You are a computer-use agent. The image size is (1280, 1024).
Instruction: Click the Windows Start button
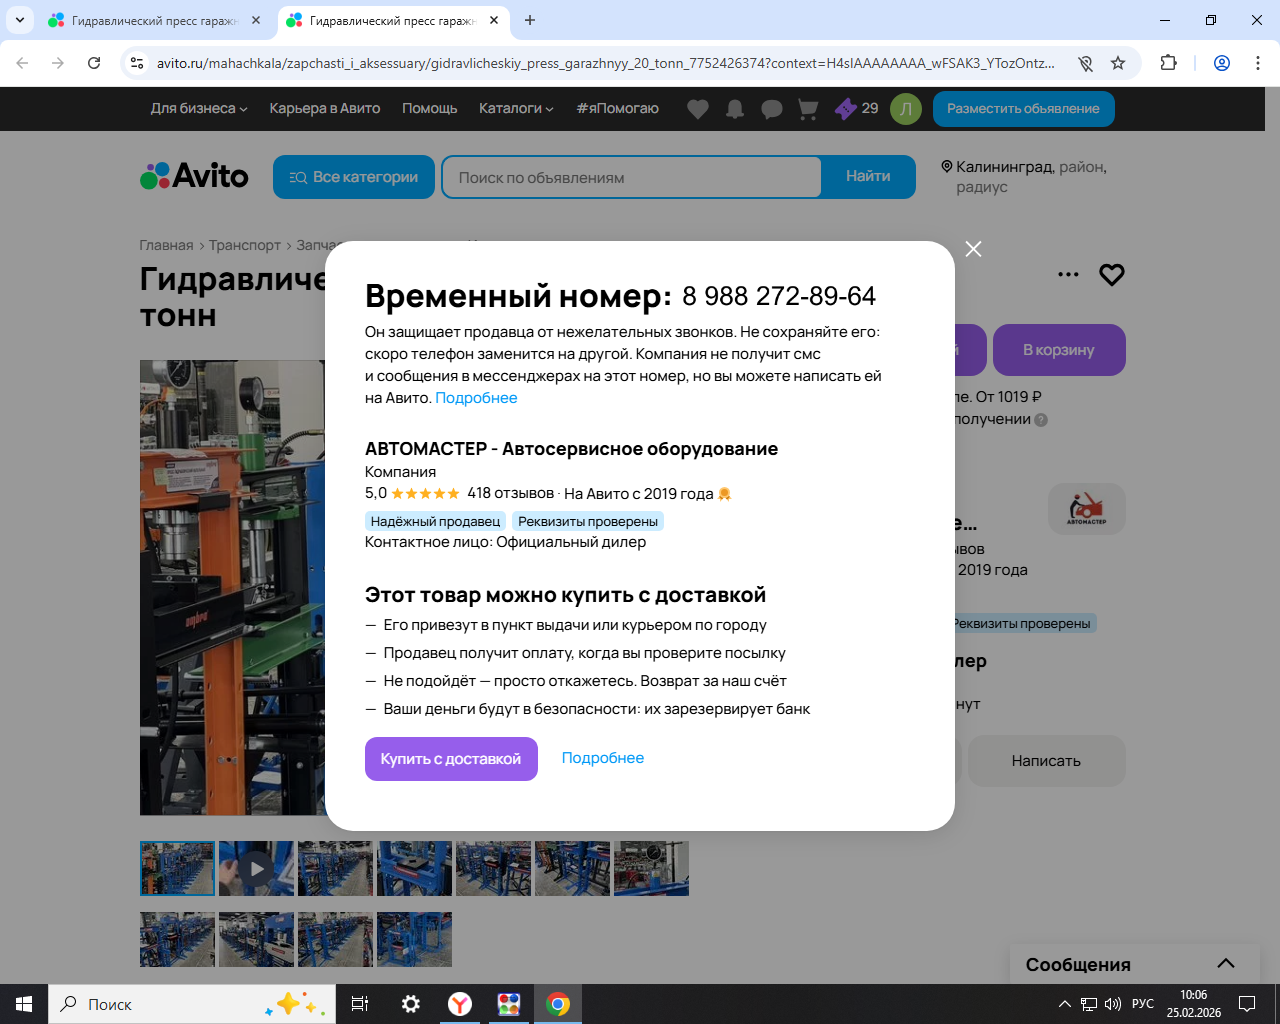(24, 1004)
